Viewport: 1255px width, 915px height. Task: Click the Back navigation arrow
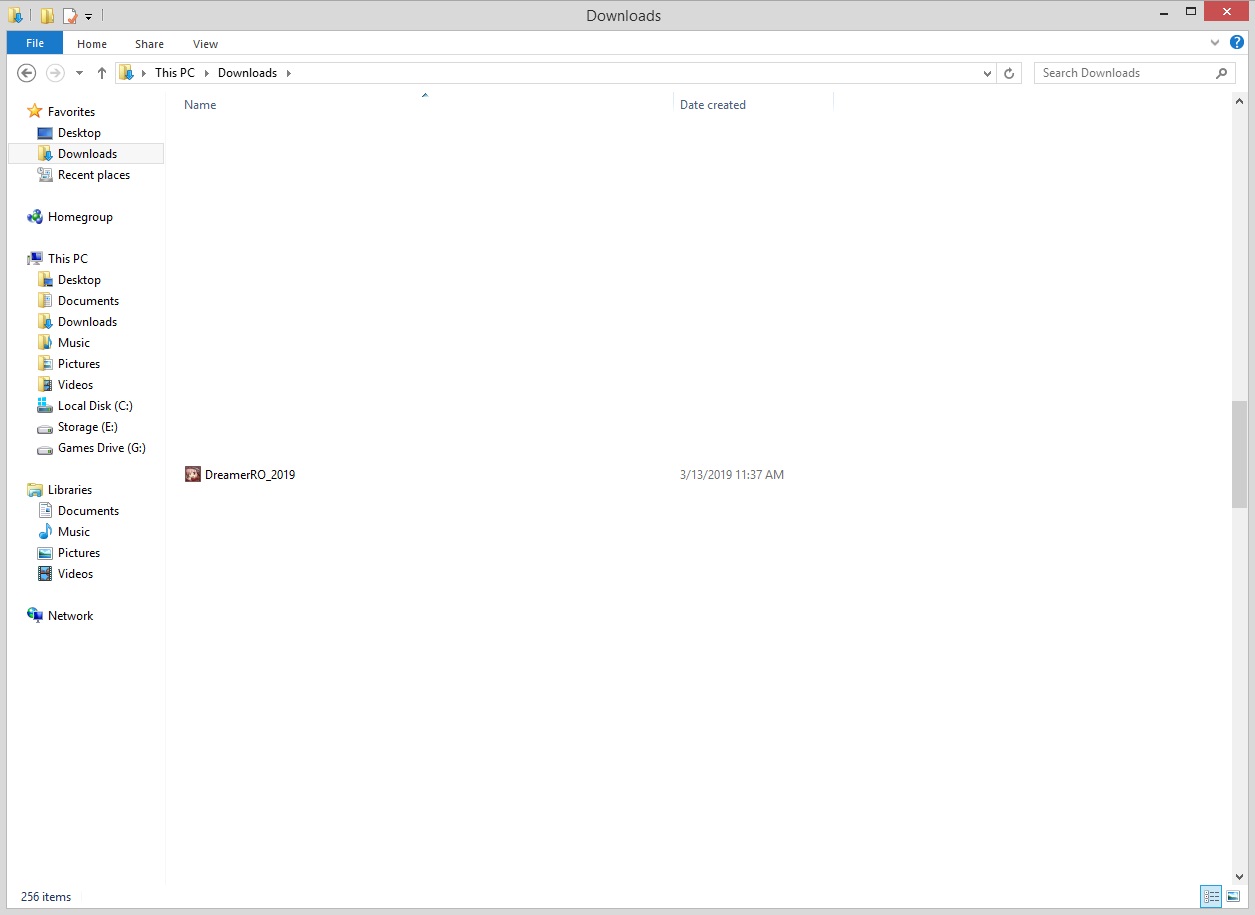coord(27,73)
